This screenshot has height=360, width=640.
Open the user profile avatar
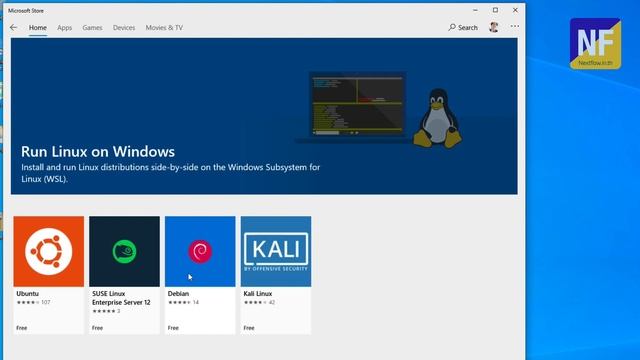click(x=494, y=27)
